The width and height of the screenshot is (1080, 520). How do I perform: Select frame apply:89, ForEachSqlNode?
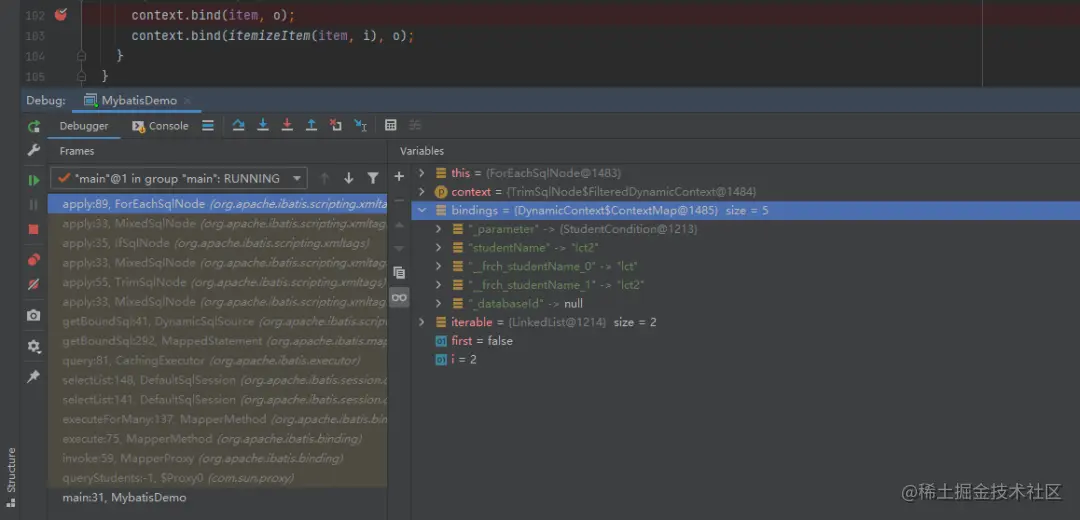[218, 204]
